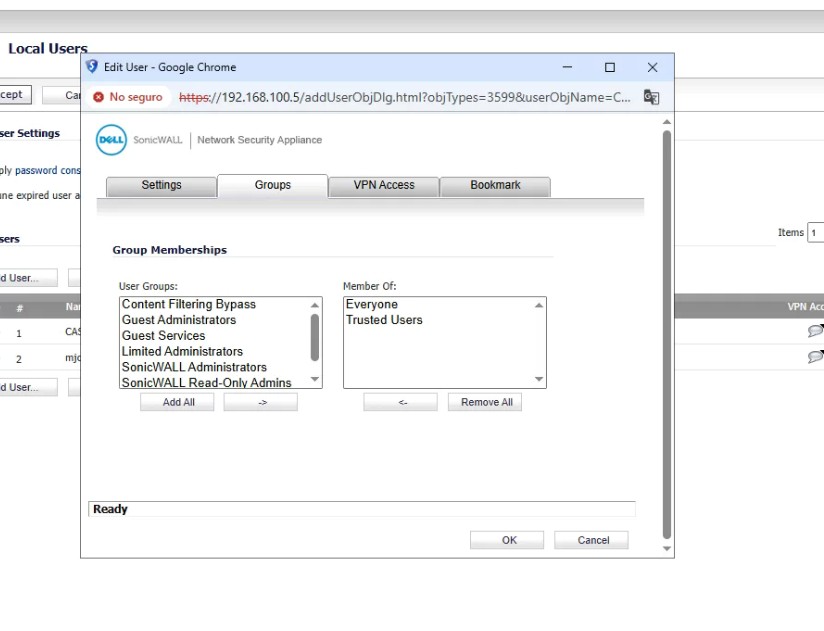The height and width of the screenshot is (631, 824).
Task: Select 'Trusted Users' in Member Of list
Action: pos(384,320)
